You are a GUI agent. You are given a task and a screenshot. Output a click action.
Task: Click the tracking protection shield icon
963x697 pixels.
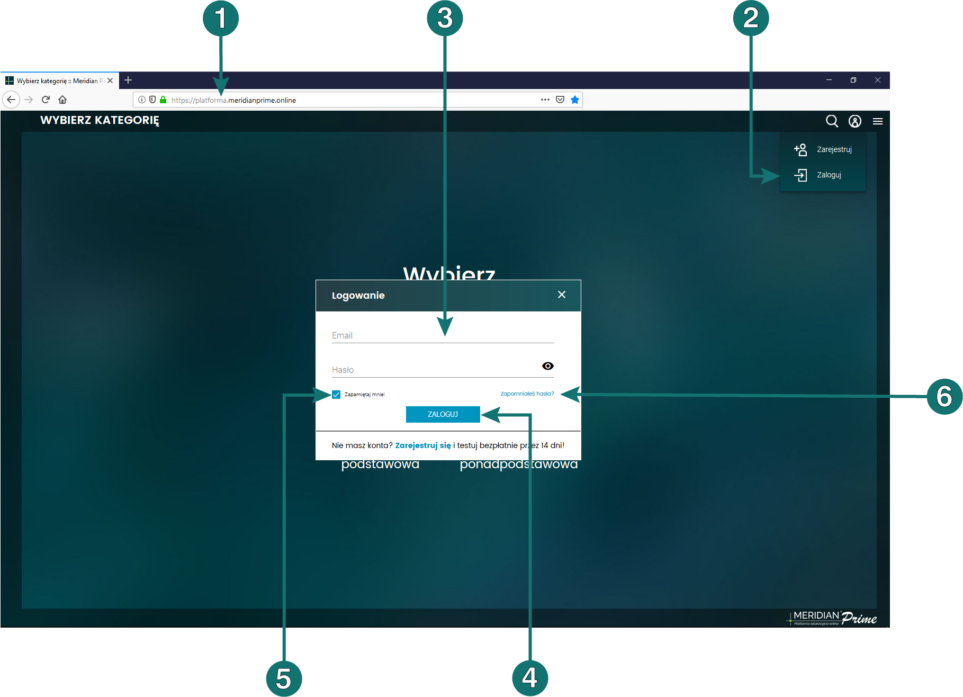(x=152, y=99)
